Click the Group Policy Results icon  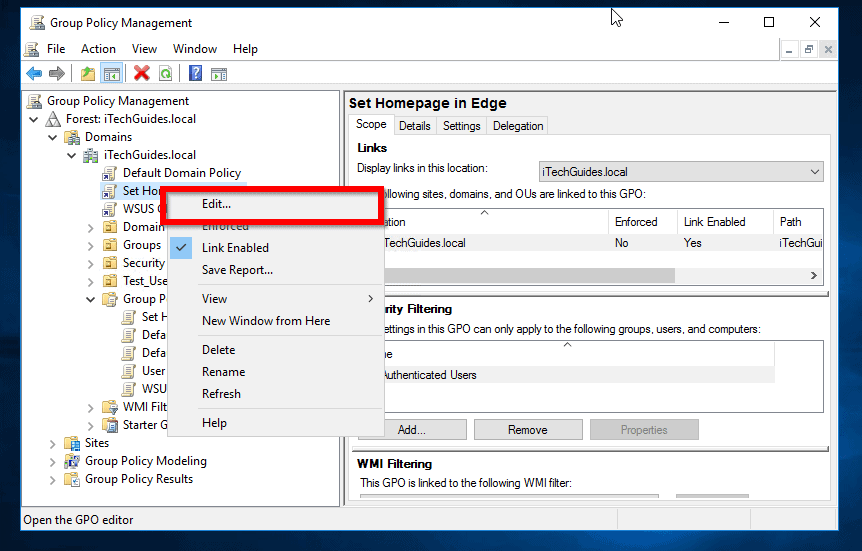(72, 480)
